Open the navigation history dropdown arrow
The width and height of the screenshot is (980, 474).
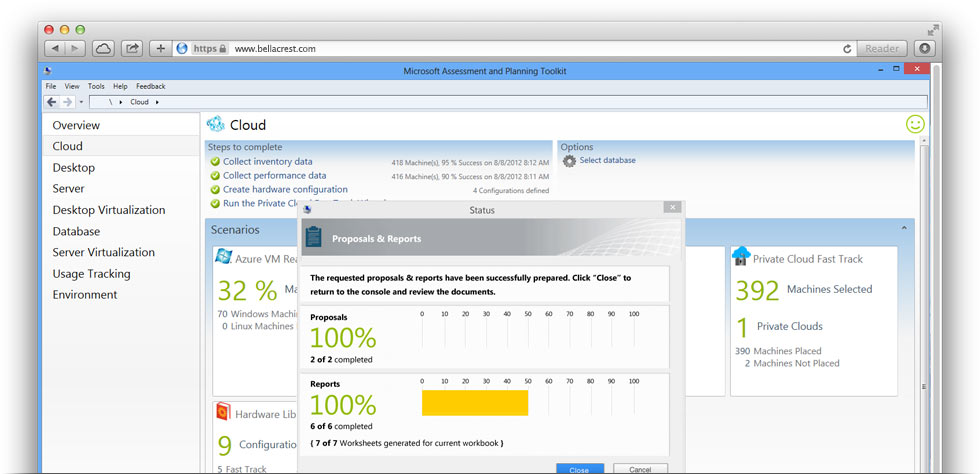tap(81, 102)
